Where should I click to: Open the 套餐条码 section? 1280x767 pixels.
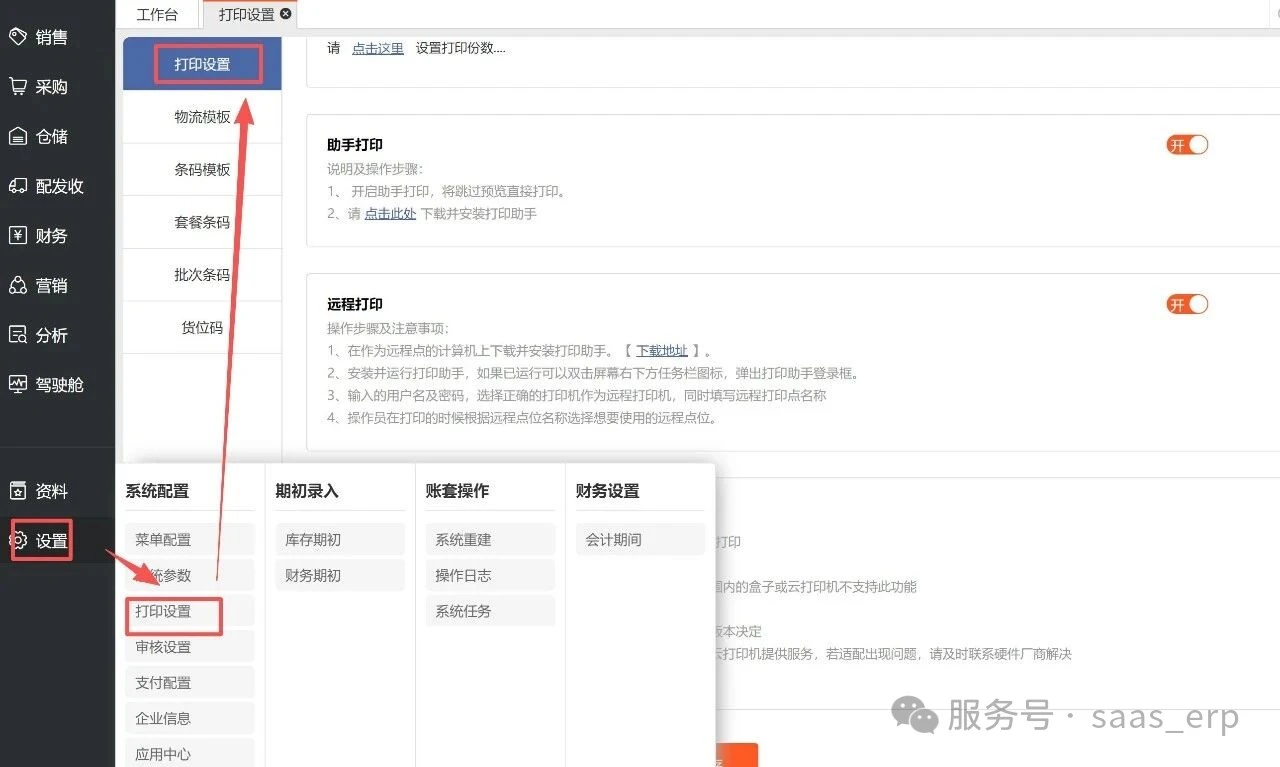coord(202,221)
